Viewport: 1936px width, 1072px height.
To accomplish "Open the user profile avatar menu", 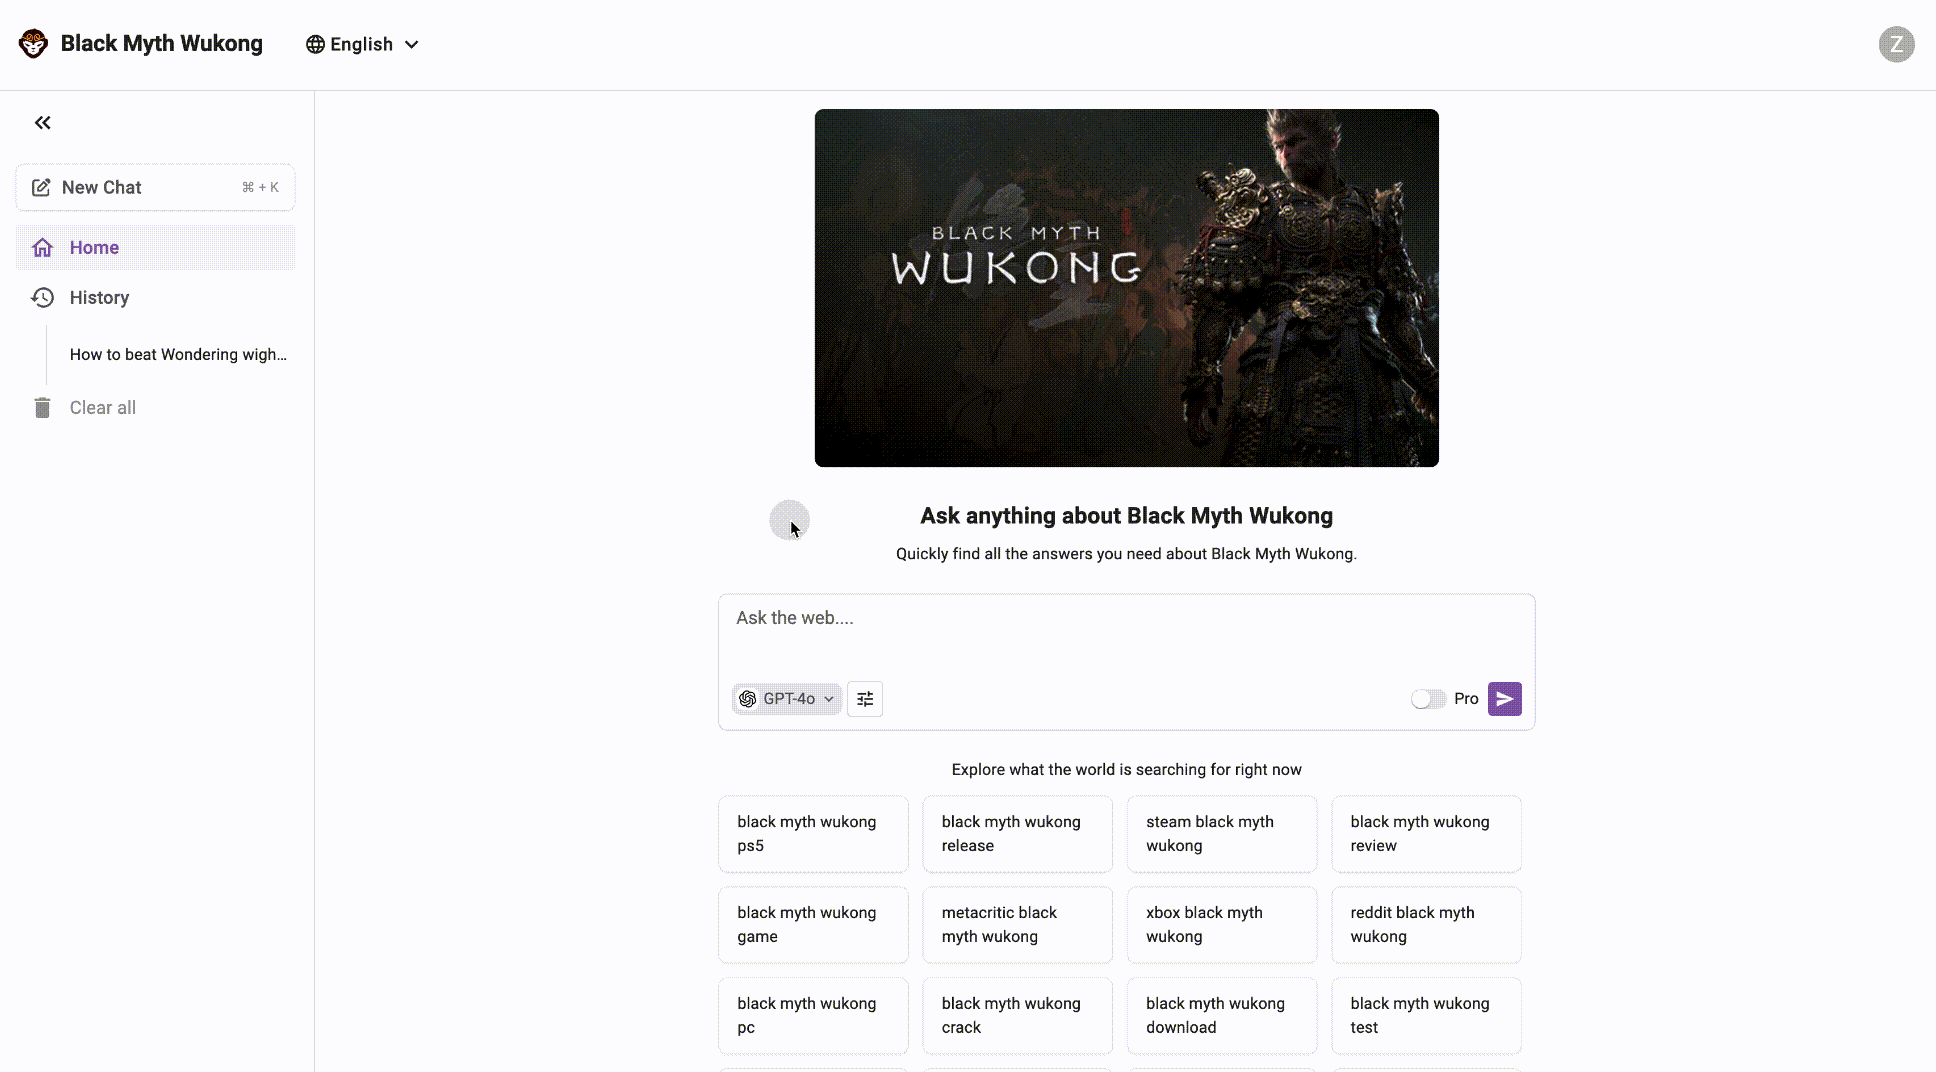I will (x=1896, y=44).
